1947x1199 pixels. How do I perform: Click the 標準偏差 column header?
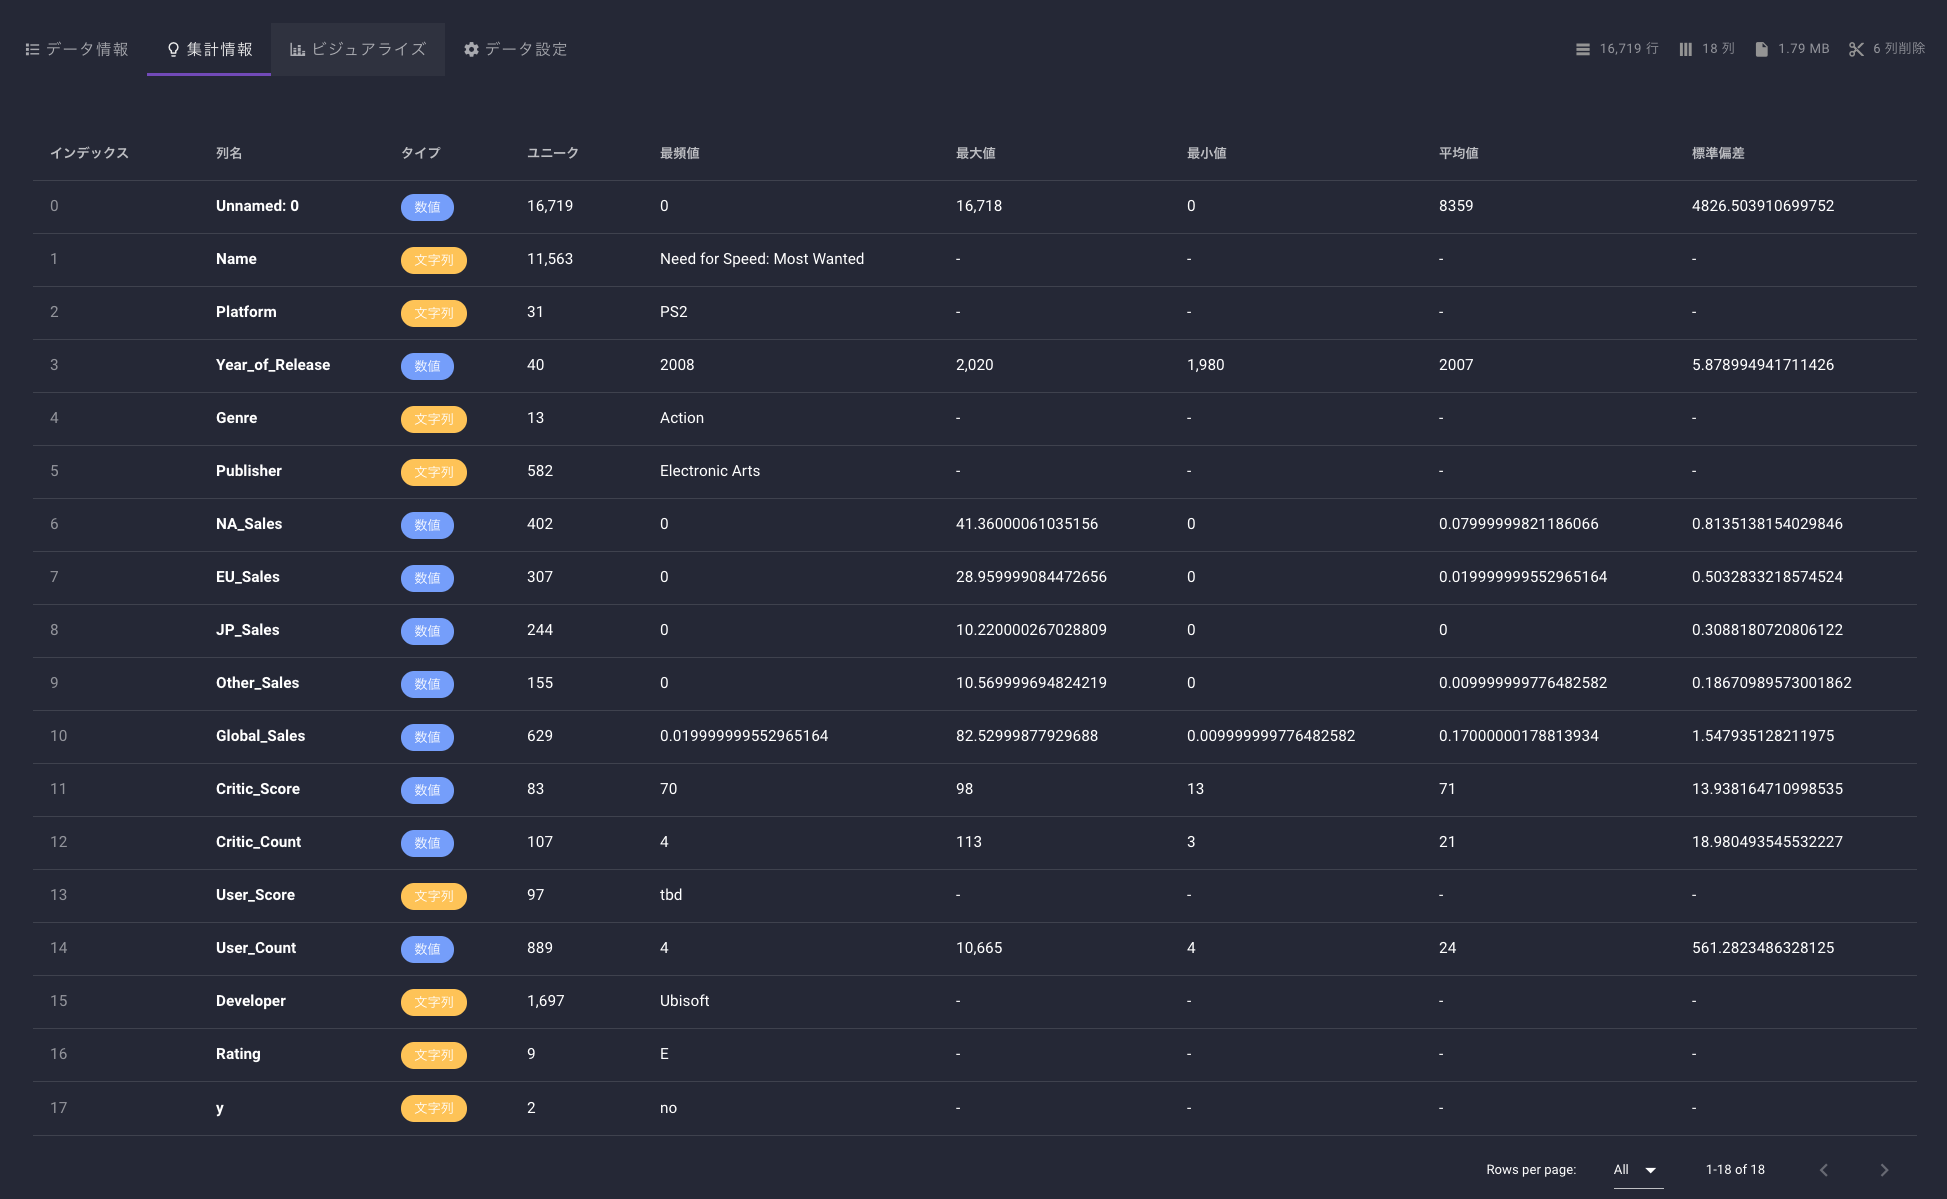click(x=1717, y=153)
